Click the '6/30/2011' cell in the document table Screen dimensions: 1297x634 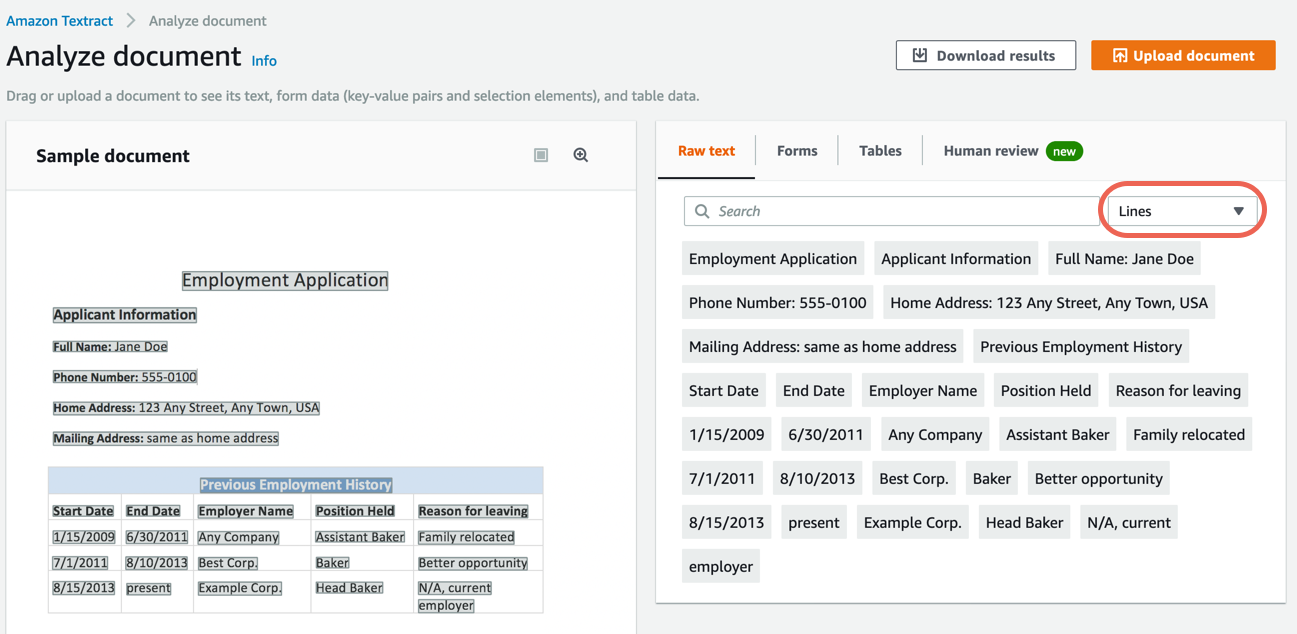(x=157, y=537)
